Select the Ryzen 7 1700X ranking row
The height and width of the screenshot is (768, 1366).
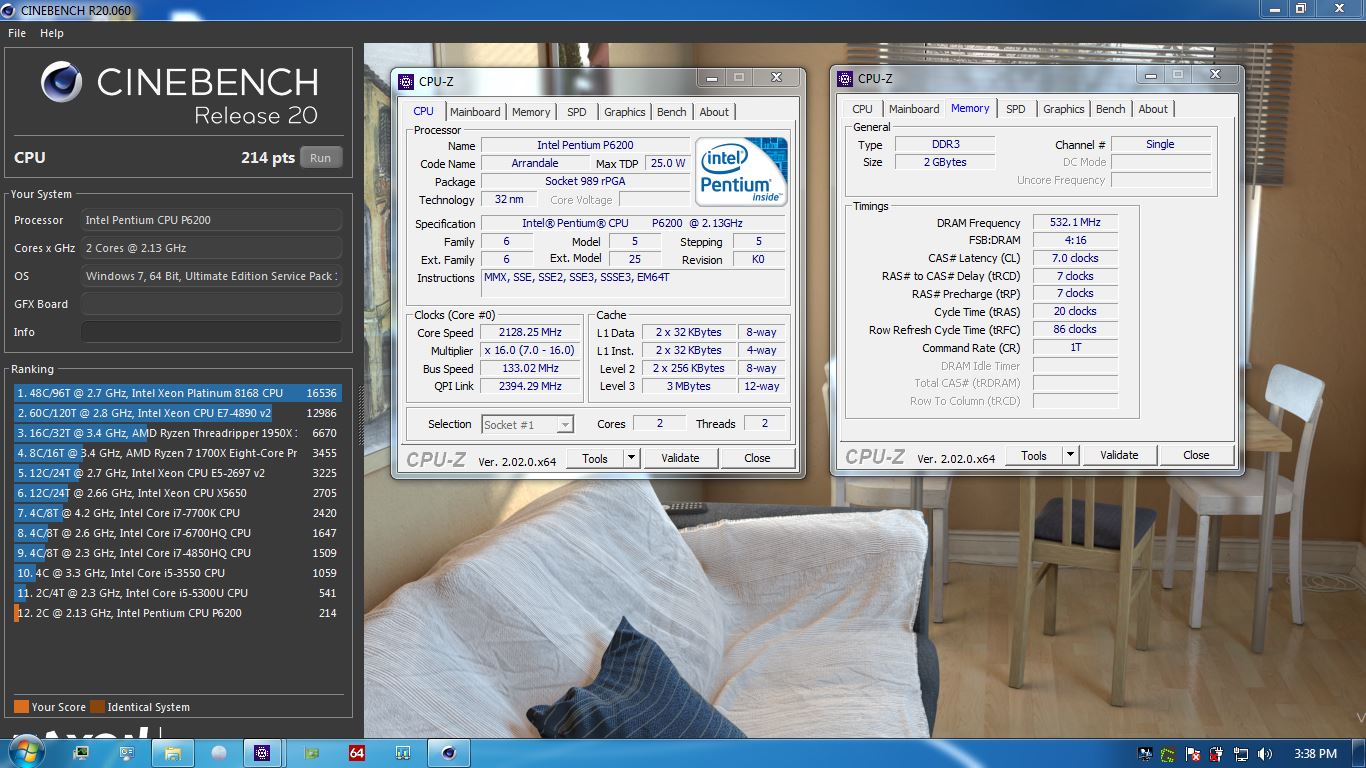177,453
